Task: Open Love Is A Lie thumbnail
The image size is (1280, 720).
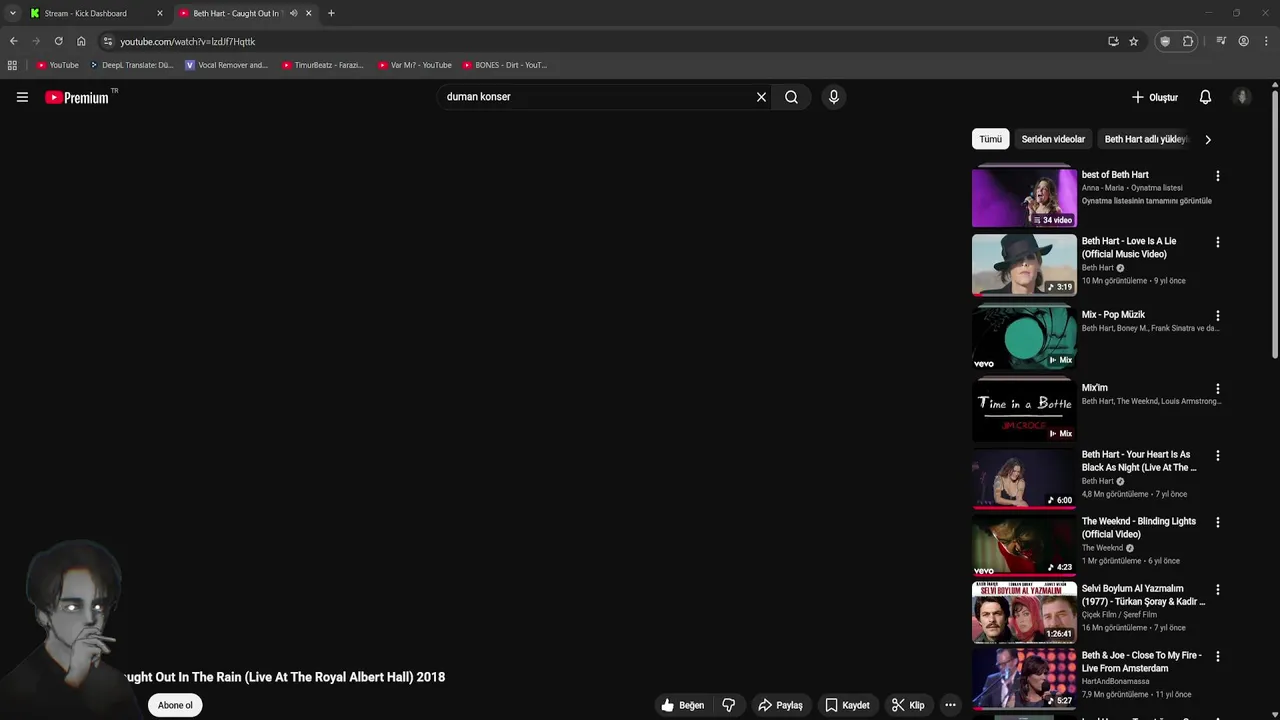Action: point(1024,264)
